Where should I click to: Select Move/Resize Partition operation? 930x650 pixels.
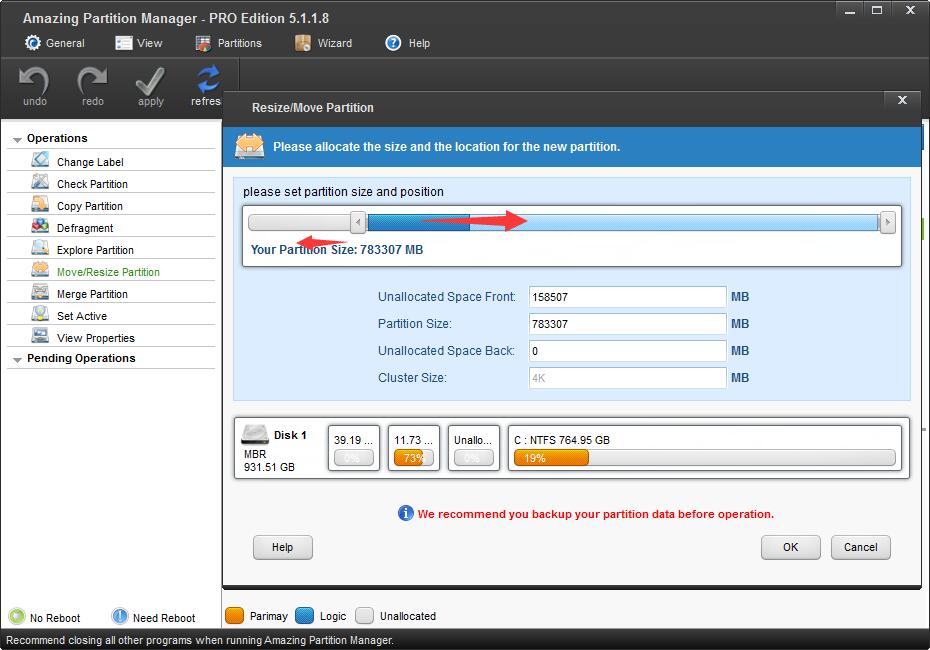(111, 270)
